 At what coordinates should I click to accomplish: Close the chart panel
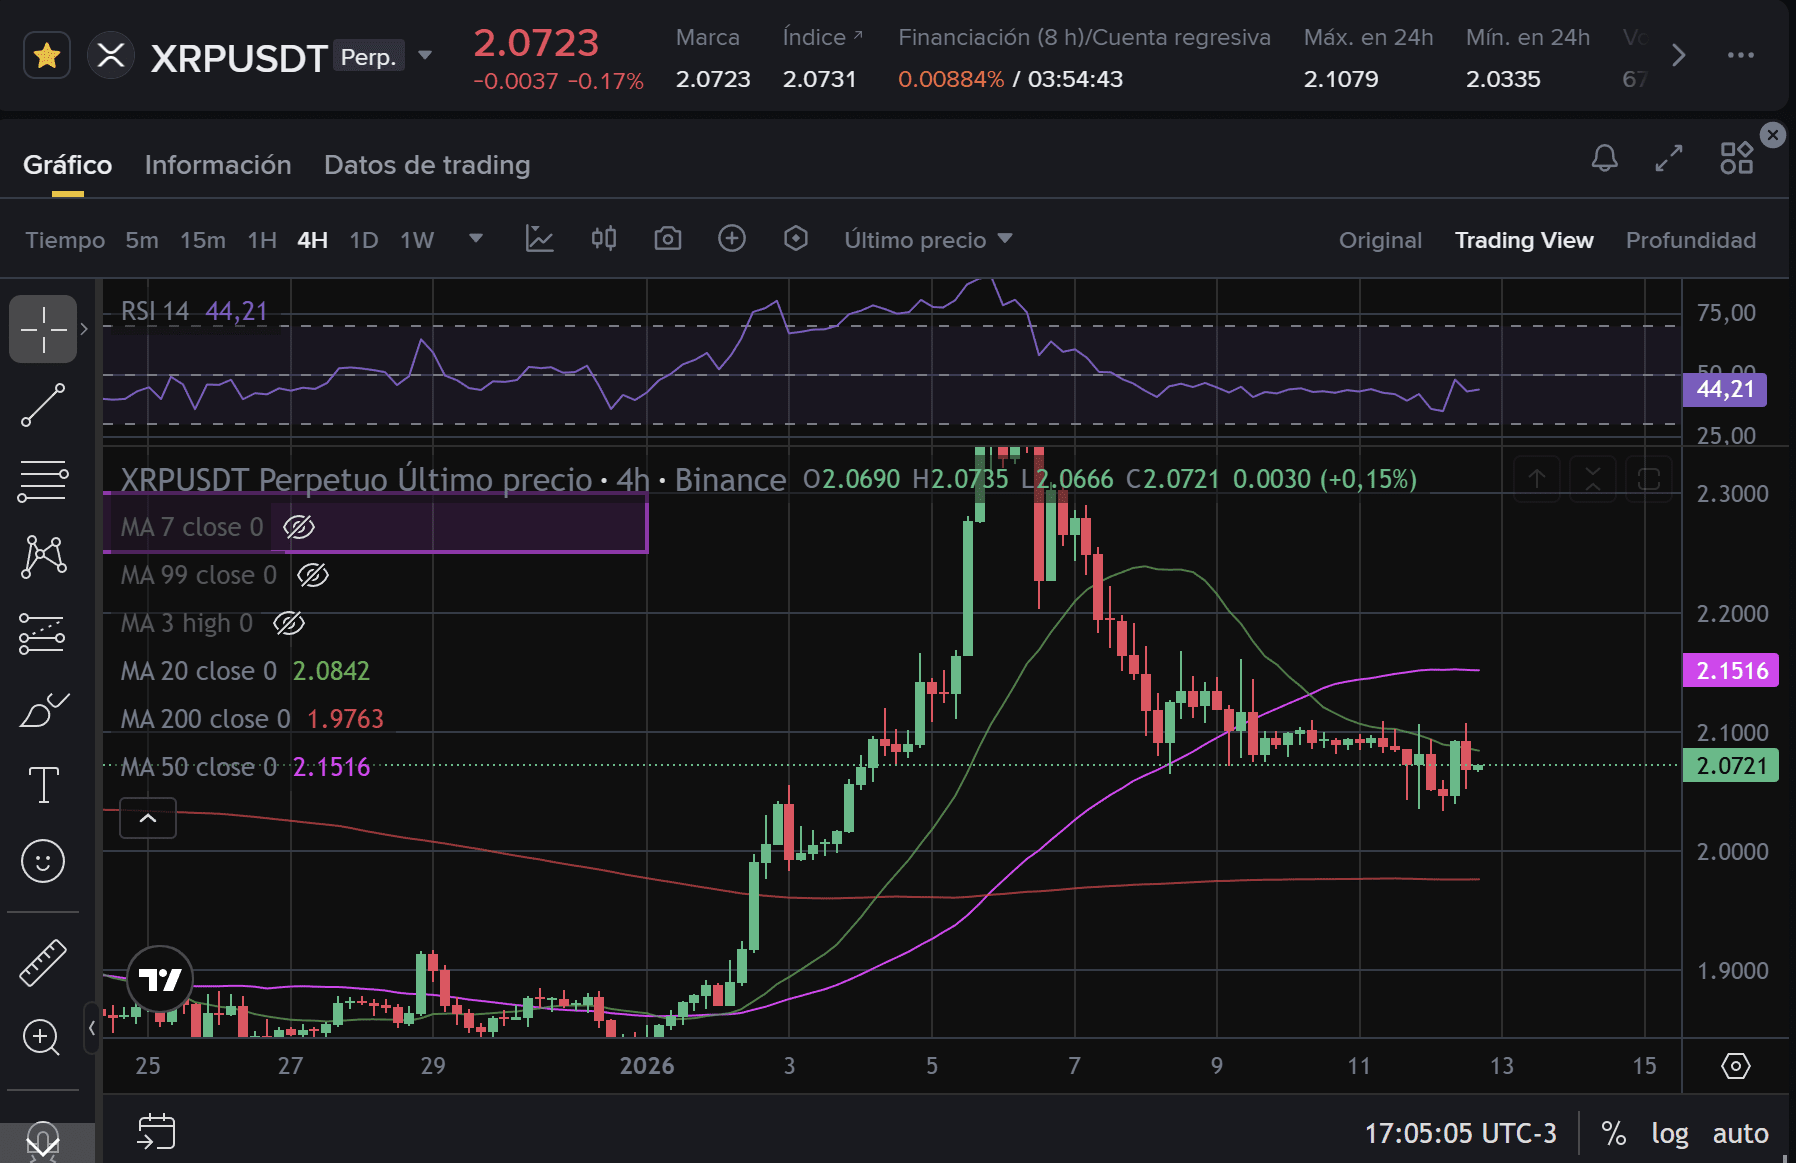click(1773, 135)
